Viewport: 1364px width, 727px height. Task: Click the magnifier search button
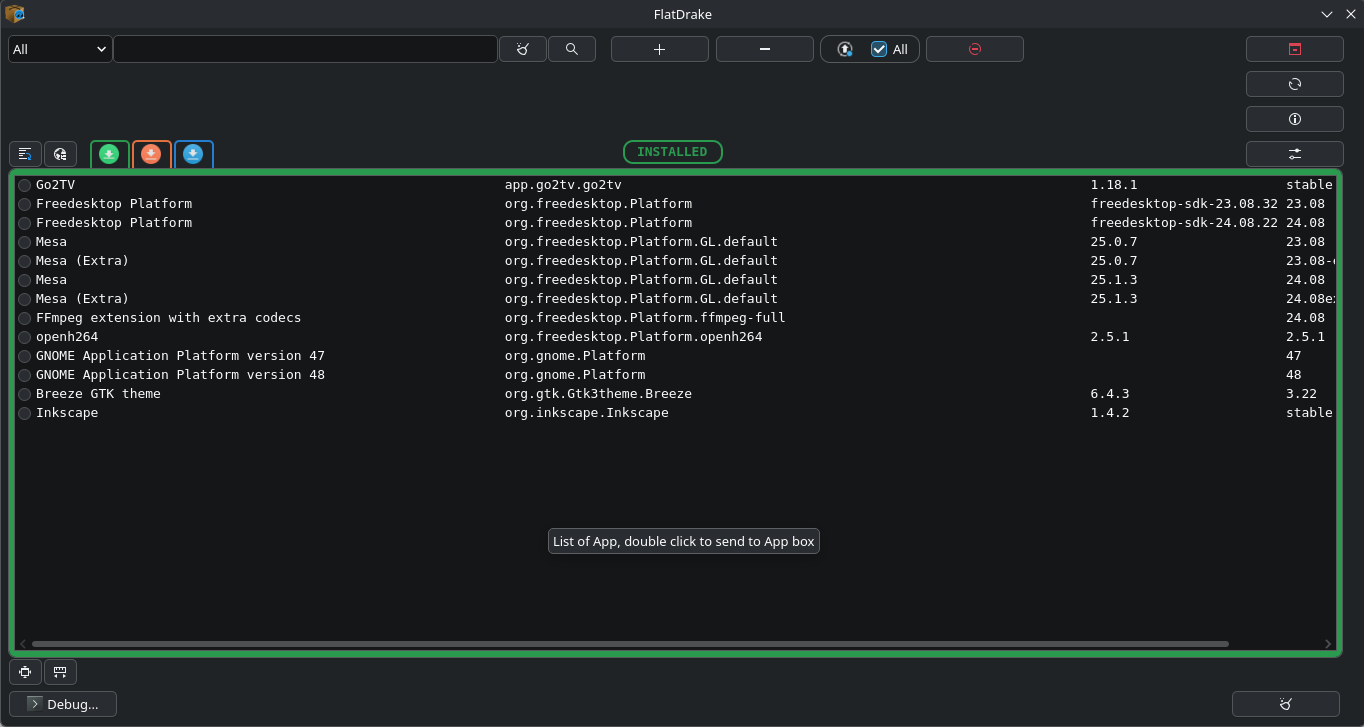click(572, 49)
